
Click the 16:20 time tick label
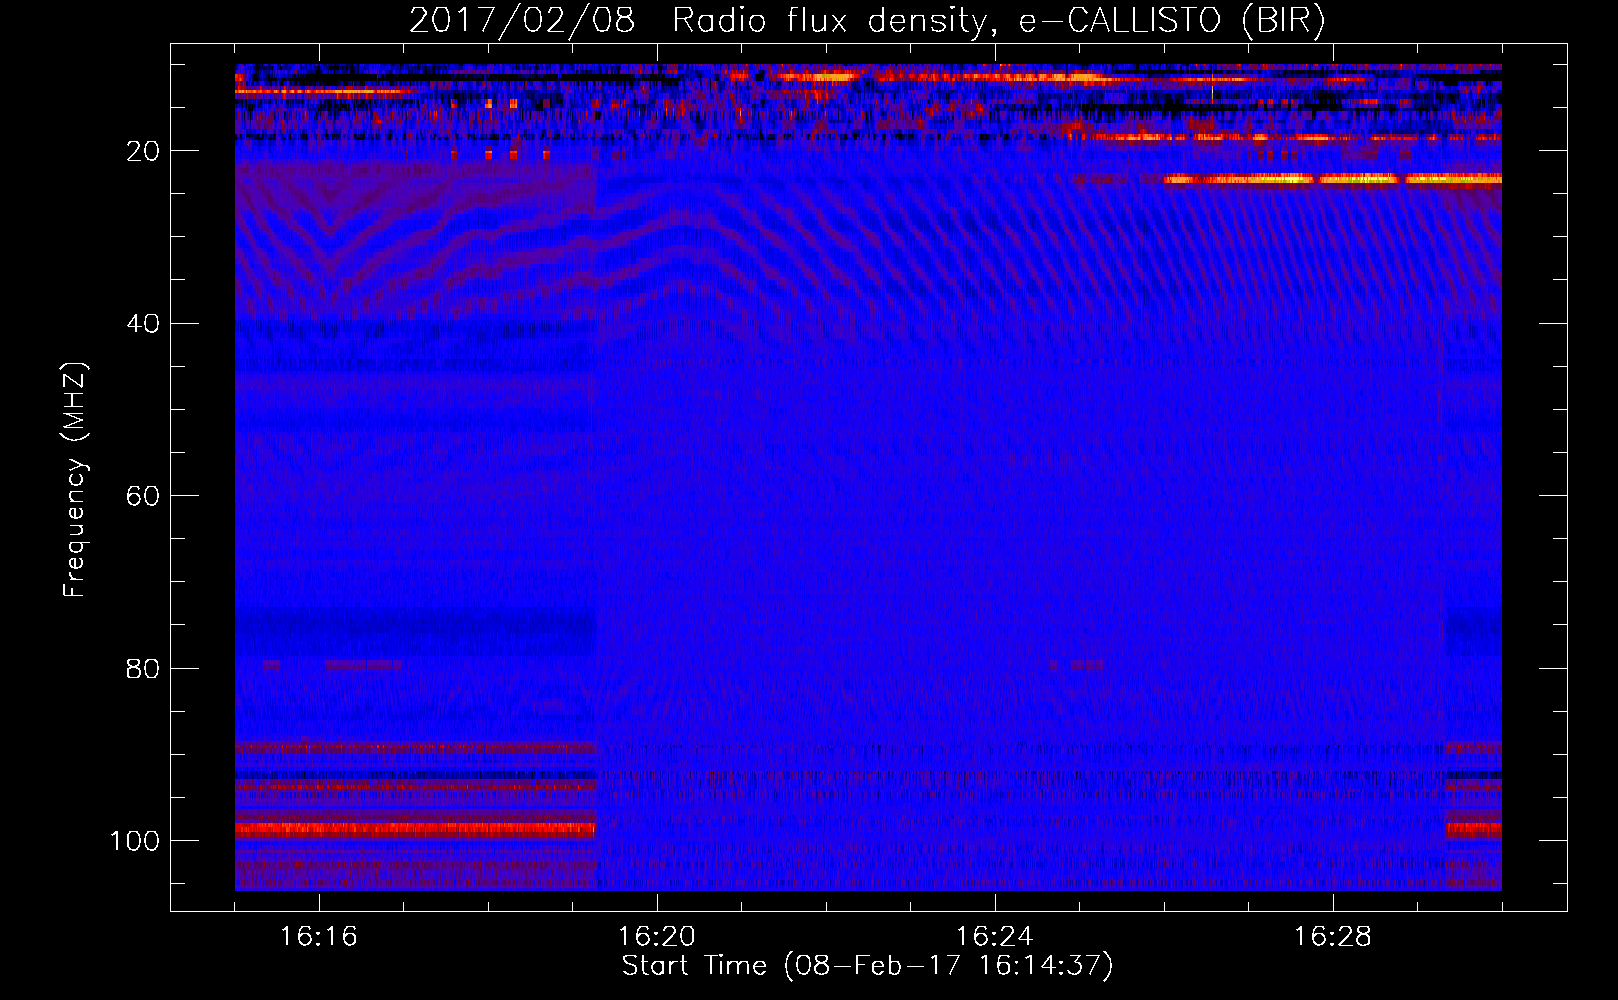tap(657, 937)
